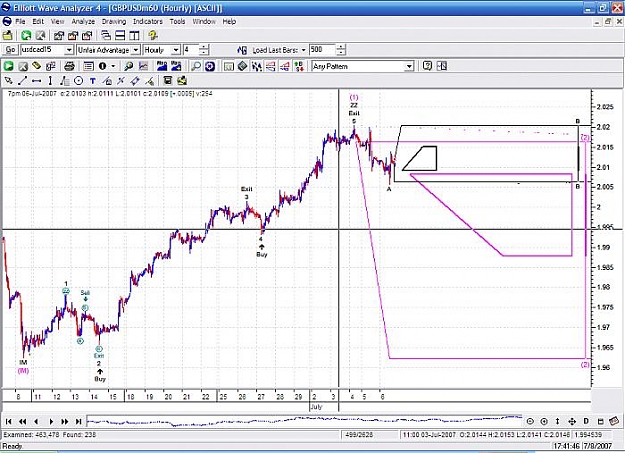Select the circle drawing tool

pyautogui.click(x=79, y=81)
